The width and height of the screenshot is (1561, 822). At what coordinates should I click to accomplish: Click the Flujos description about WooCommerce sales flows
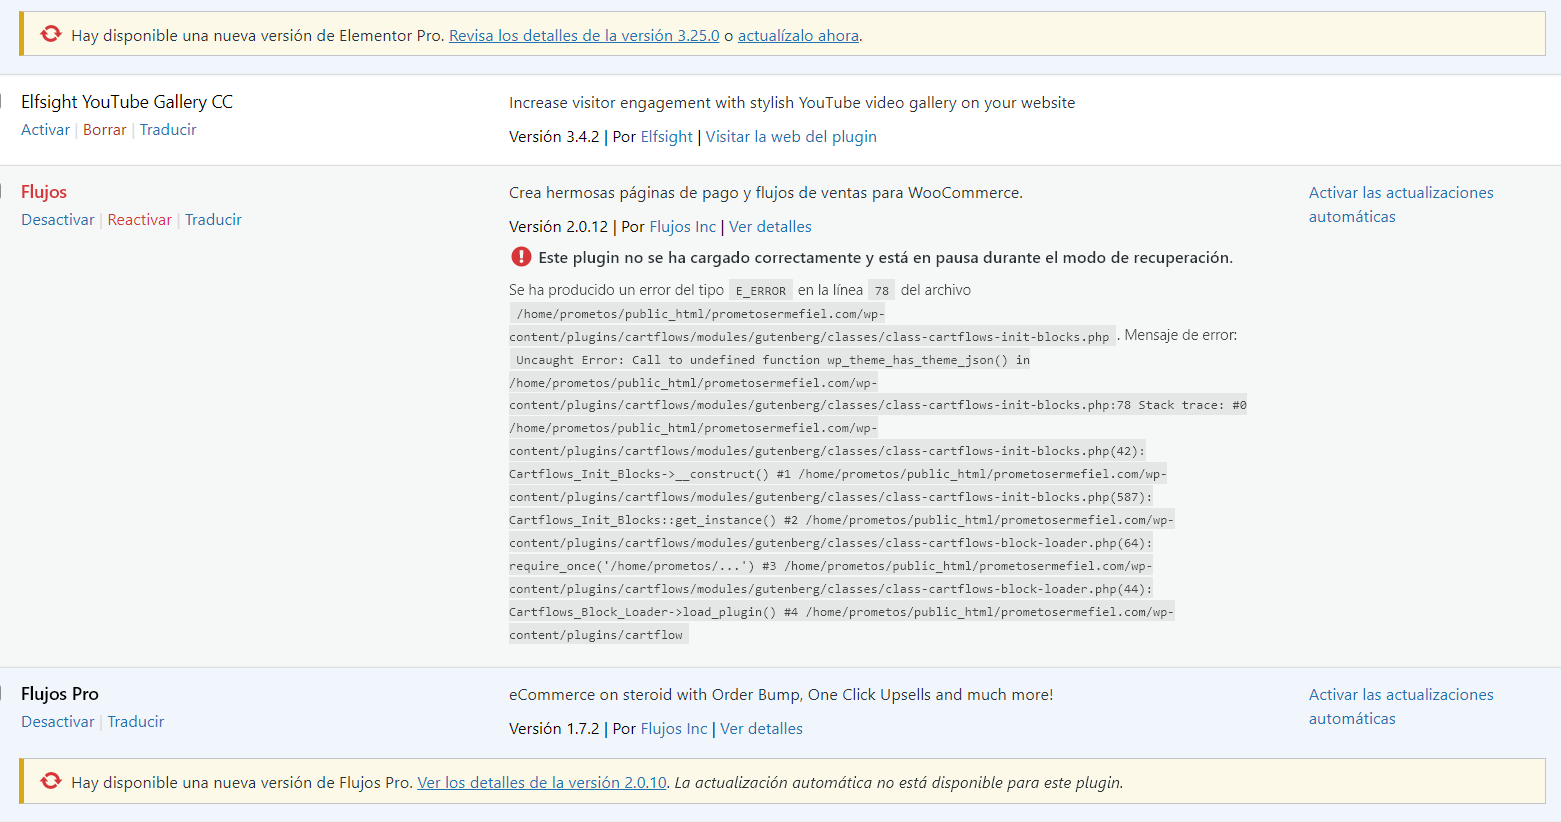766,193
